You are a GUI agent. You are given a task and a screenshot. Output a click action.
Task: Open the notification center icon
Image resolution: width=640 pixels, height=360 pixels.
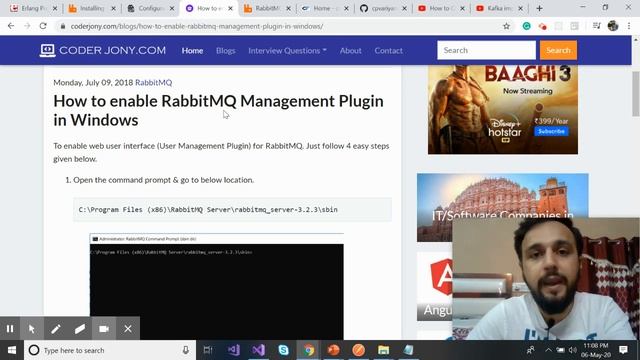pos(623,350)
